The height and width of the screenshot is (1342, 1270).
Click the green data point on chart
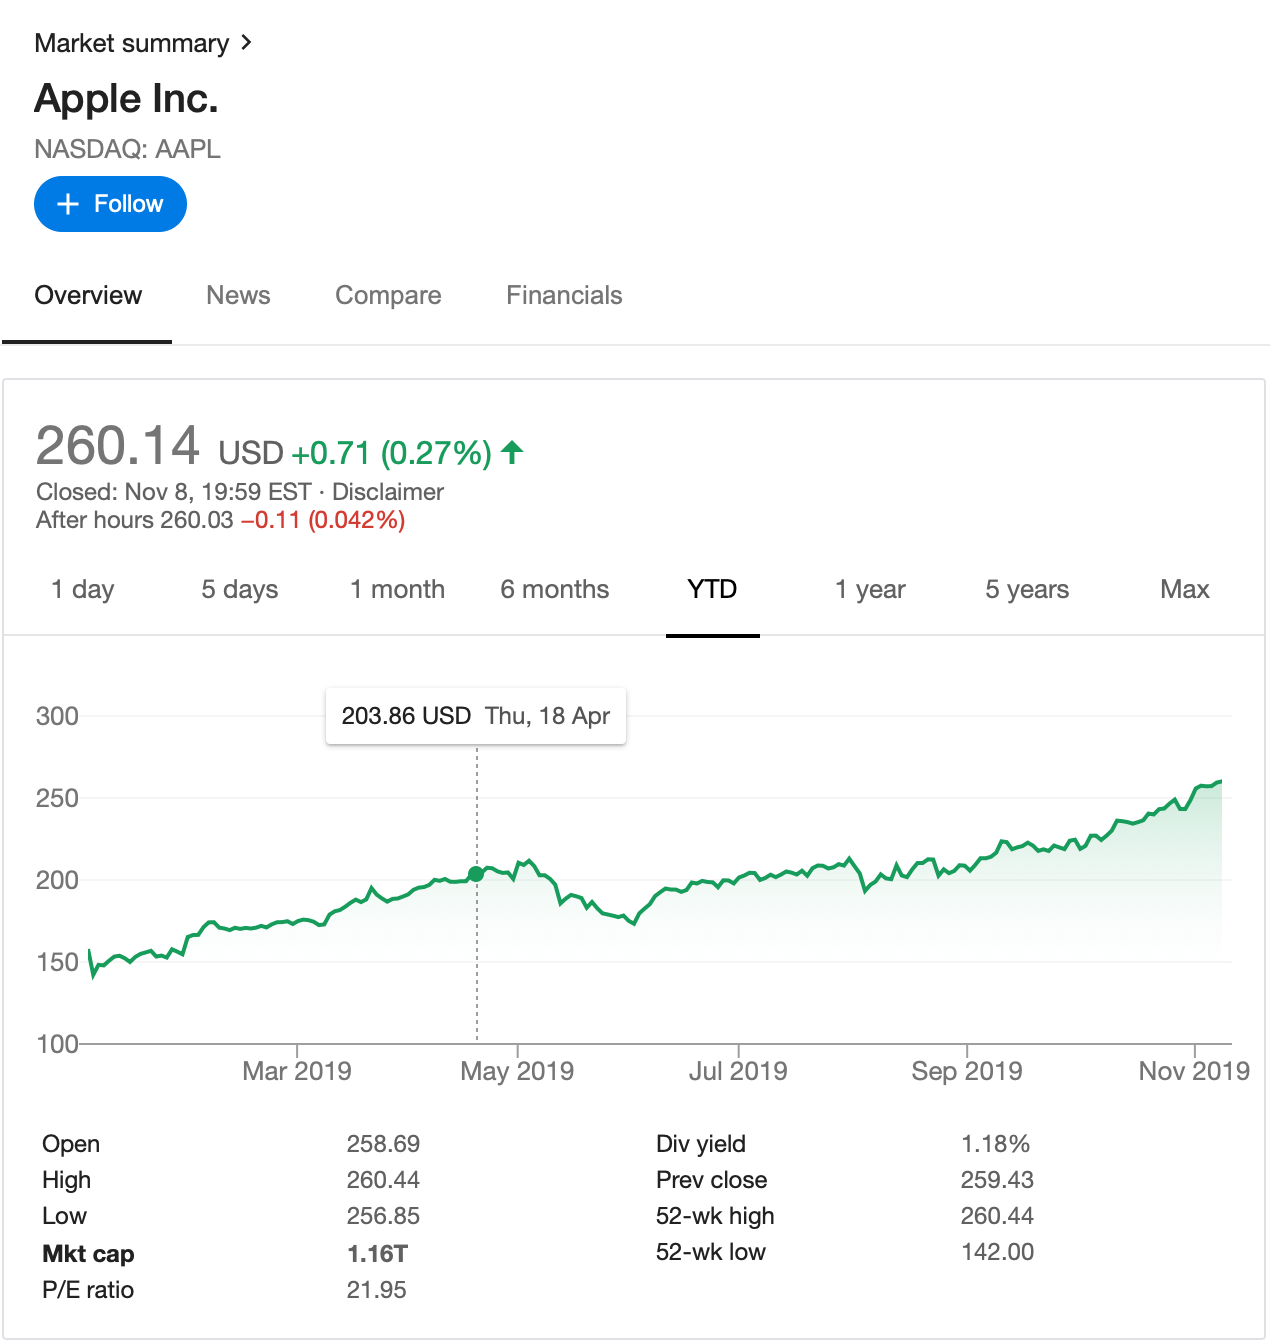click(476, 874)
